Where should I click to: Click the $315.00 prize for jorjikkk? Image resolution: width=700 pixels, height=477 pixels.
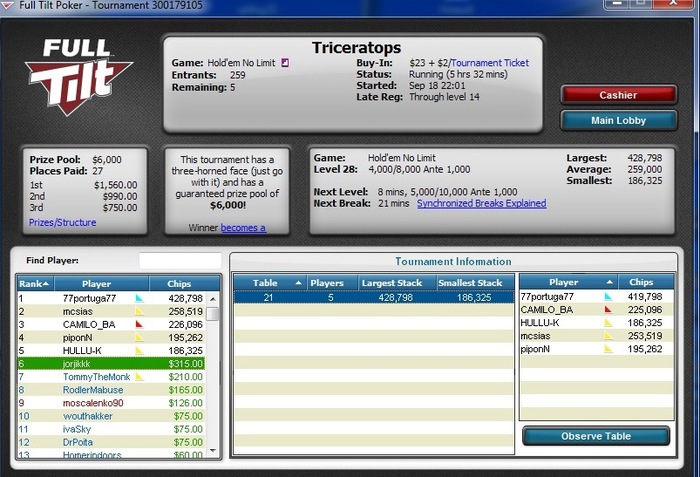(x=185, y=364)
